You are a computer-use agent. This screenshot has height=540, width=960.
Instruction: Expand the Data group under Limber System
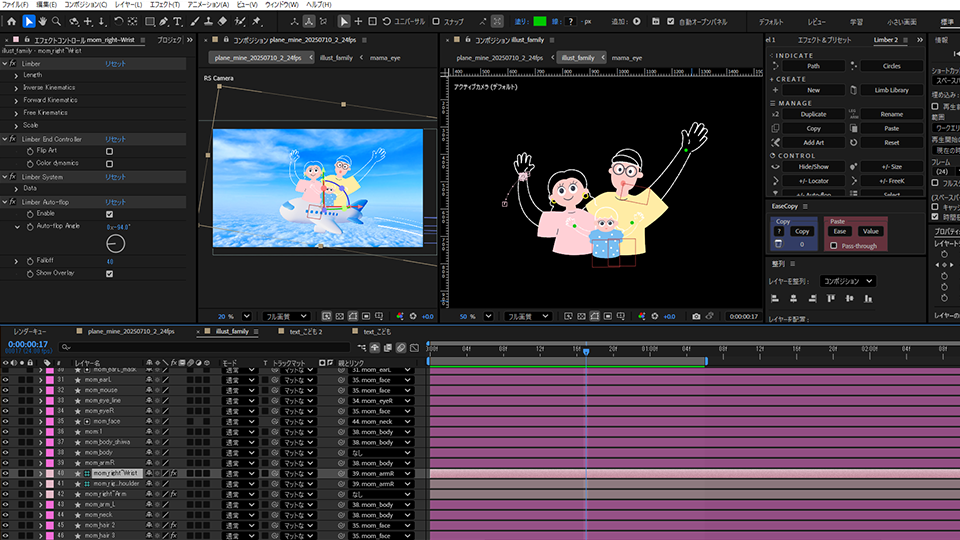(x=17, y=189)
